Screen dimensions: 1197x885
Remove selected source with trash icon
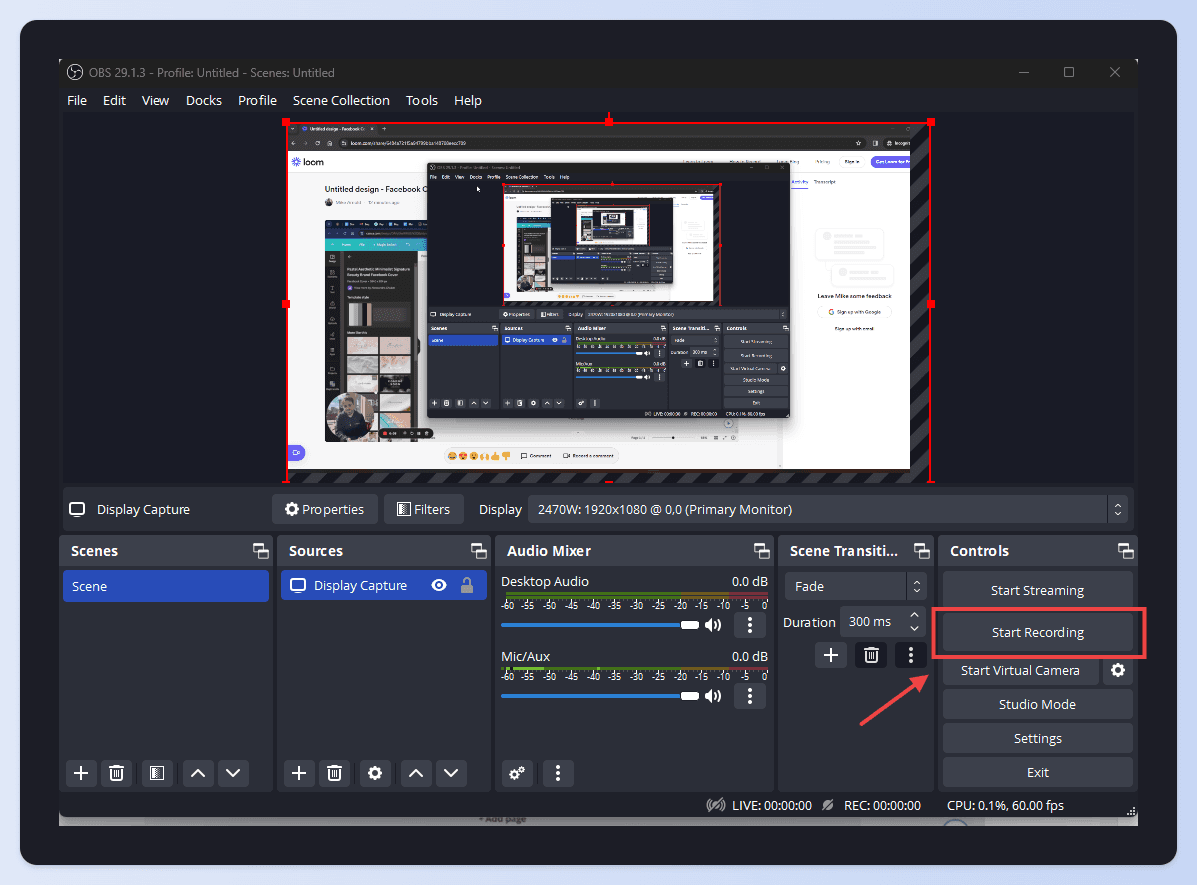pyautogui.click(x=334, y=773)
